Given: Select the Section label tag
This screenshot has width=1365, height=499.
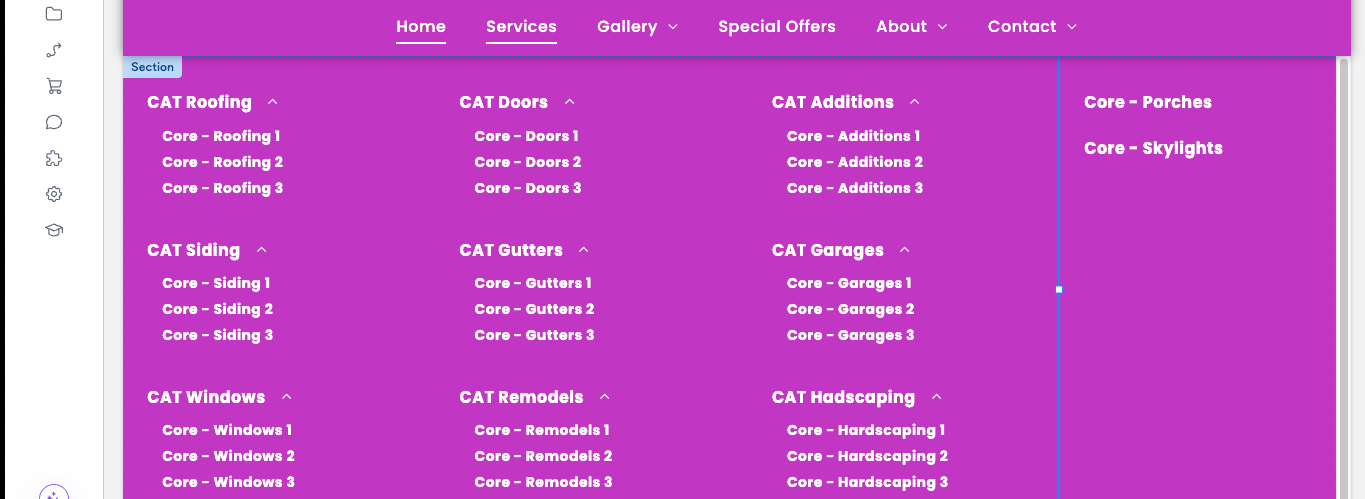Looking at the screenshot, I should tap(152, 67).
